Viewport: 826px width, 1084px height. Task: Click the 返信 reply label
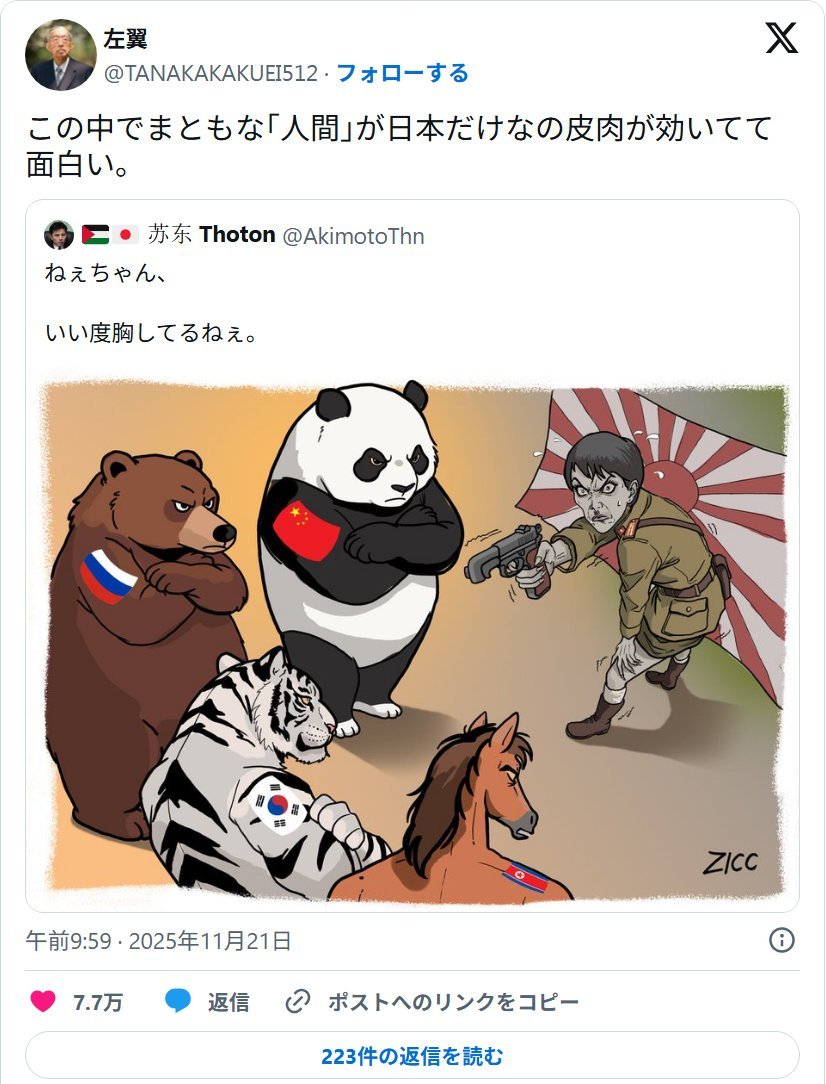pos(228,1002)
